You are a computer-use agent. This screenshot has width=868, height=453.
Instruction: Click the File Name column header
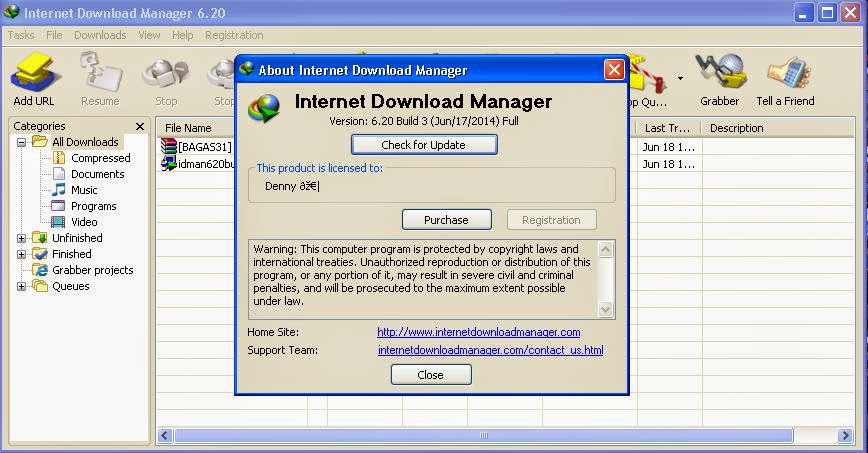tap(188, 128)
